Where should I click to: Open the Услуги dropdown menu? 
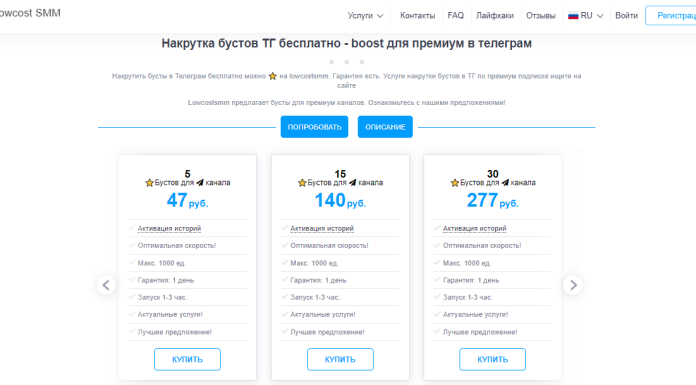click(x=365, y=16)
